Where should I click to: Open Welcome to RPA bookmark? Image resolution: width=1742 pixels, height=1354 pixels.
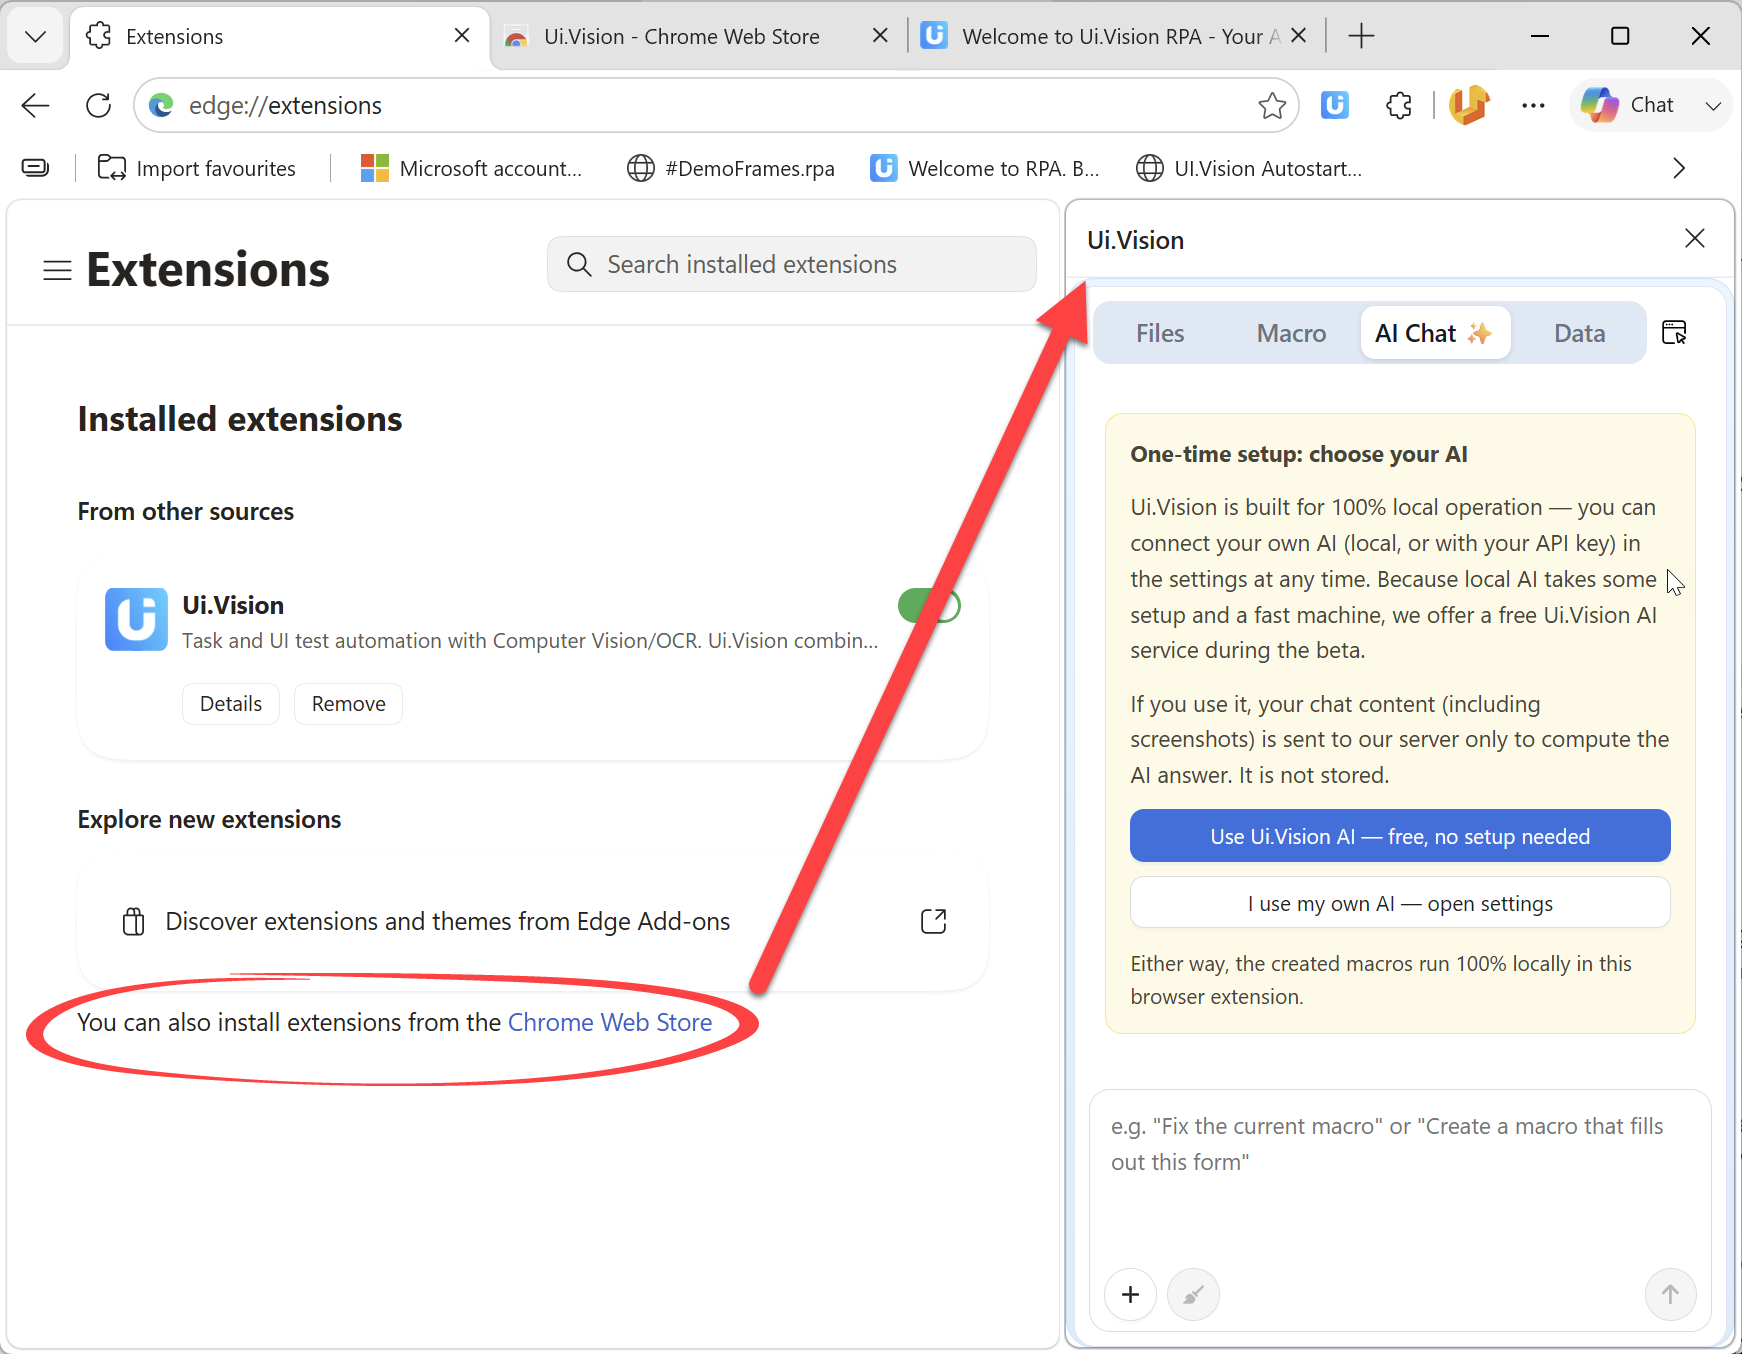tap(985, 168)
